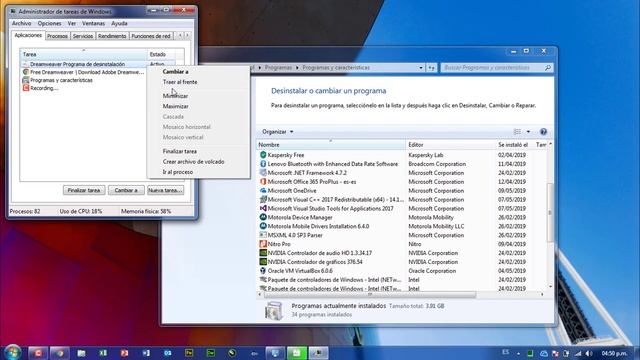Click the Nitro Pro program icon

click(x=263, y=244)
